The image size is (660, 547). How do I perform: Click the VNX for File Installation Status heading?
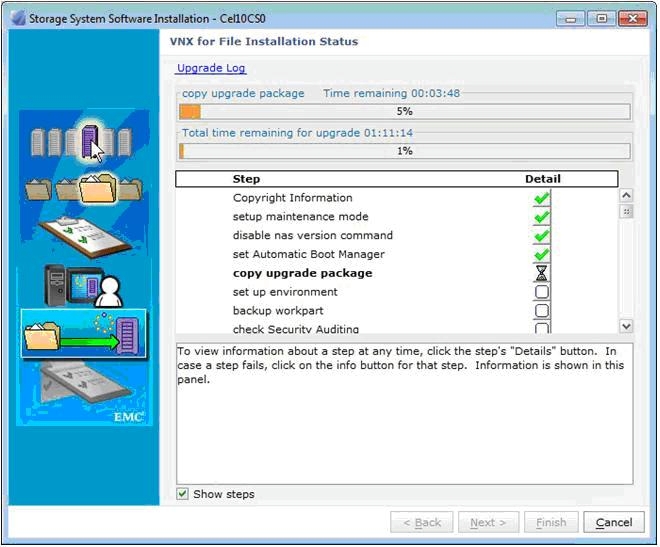(264, 42)
